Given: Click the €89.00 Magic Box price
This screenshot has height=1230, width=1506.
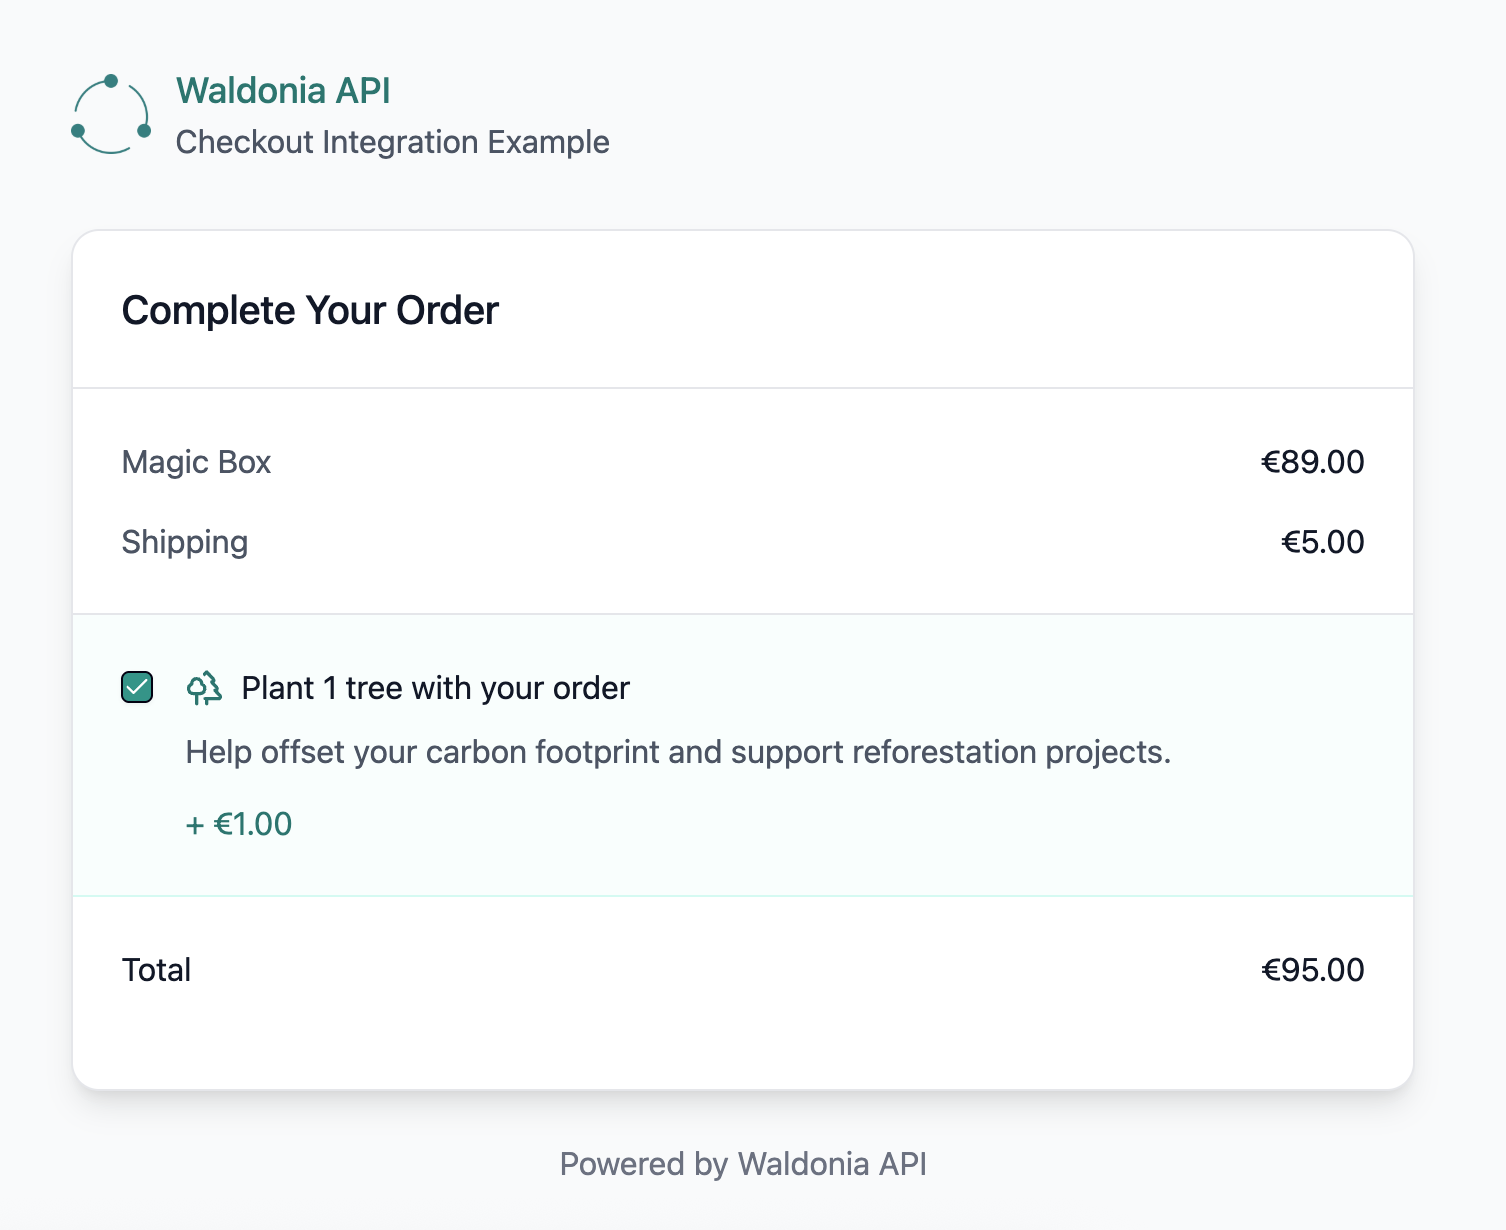Looking at the screenshot, I should 1312,462.
